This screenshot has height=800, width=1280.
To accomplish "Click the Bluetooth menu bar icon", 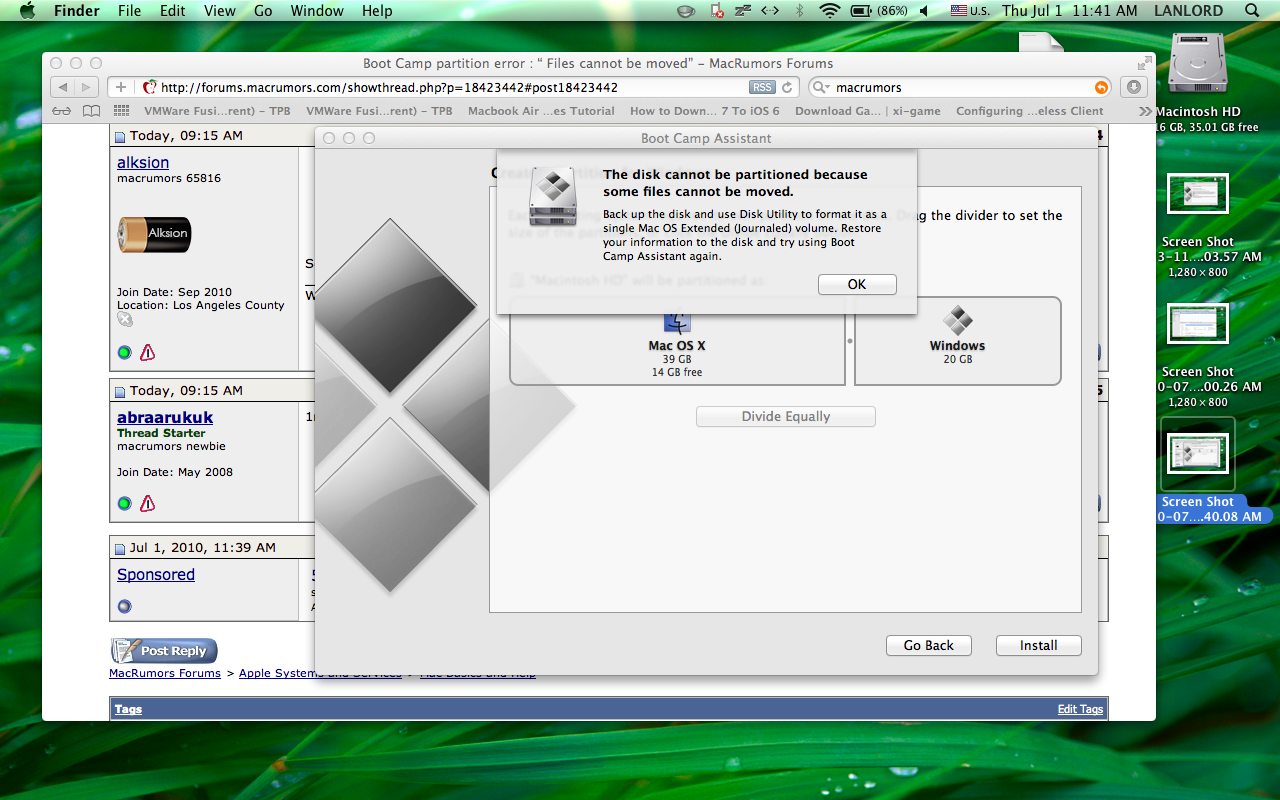I will pyautogui.click(x=799, y=11).
